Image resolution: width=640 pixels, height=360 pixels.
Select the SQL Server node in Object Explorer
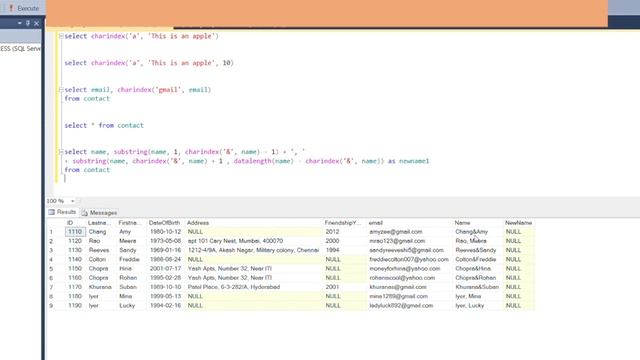[20, 49]
